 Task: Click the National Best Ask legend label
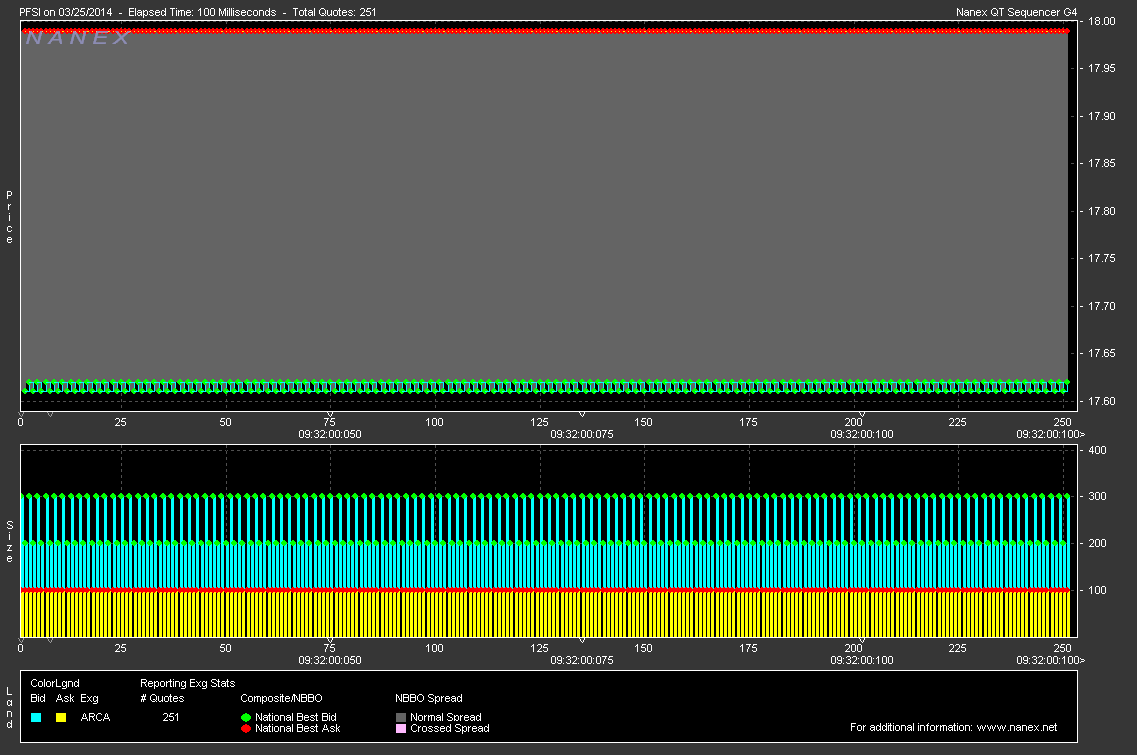[x=297, y=728]
